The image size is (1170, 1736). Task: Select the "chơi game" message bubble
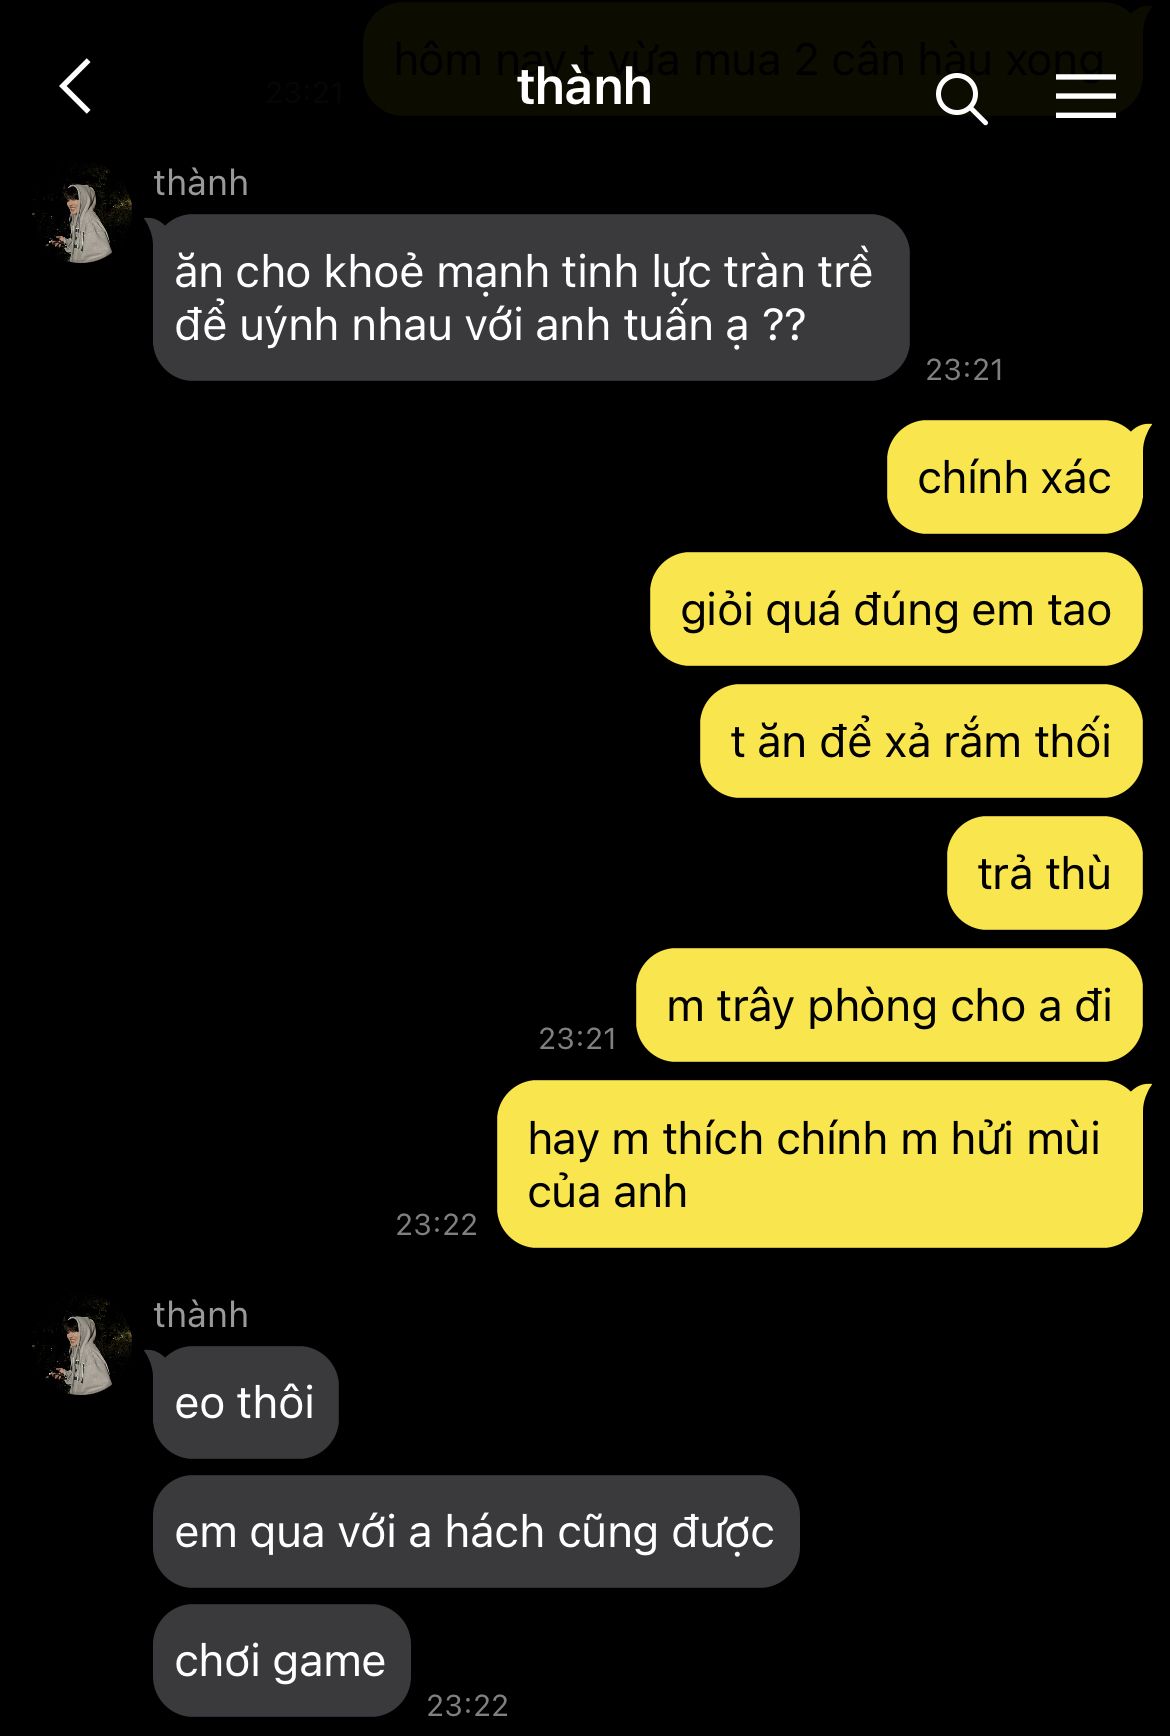coord(281,1660)
